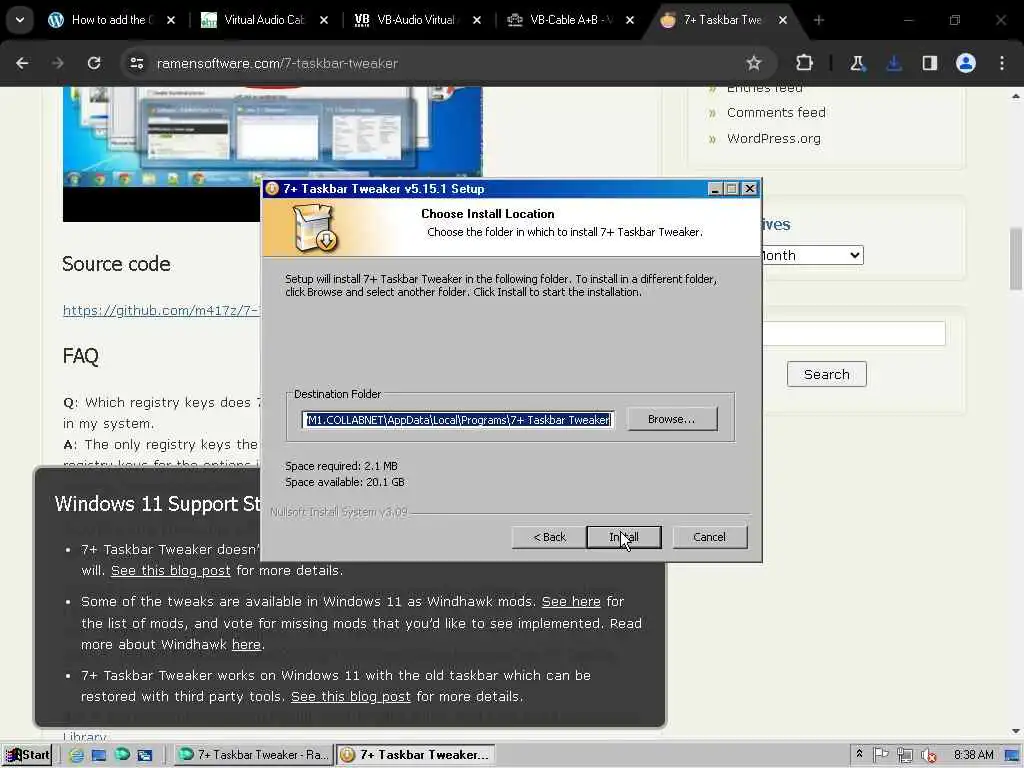Screen dimensions: 1024x768
Task: Close the VB-Audio Virtual tab
Action: pyautogui.click(x=477, y=20)
